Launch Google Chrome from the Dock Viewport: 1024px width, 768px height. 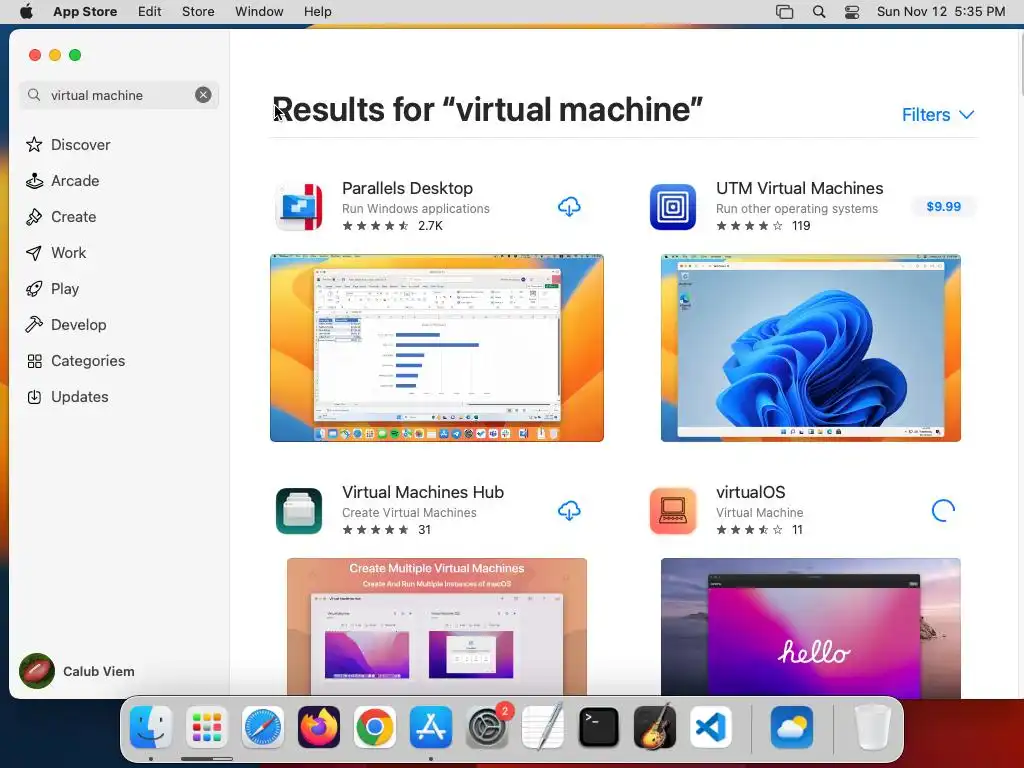tap(375, 727)
